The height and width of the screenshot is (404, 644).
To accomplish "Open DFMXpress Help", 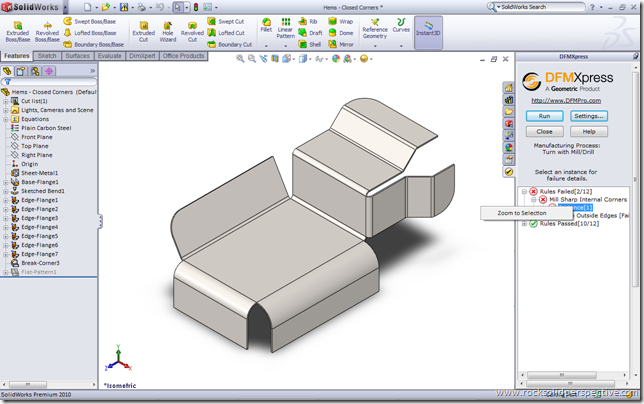I will pos(589,132).
